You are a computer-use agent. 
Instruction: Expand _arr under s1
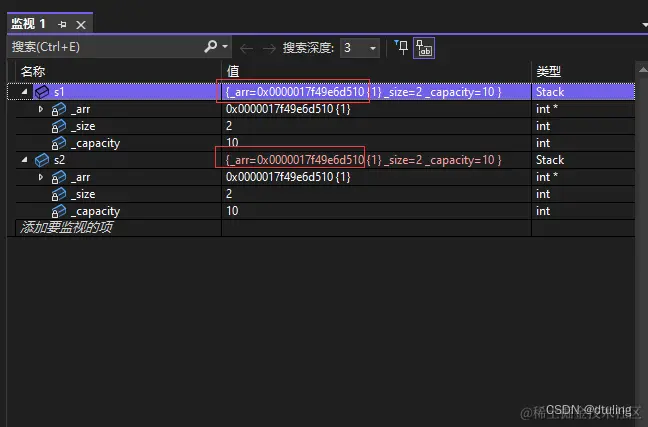click(x=40, y=109)
